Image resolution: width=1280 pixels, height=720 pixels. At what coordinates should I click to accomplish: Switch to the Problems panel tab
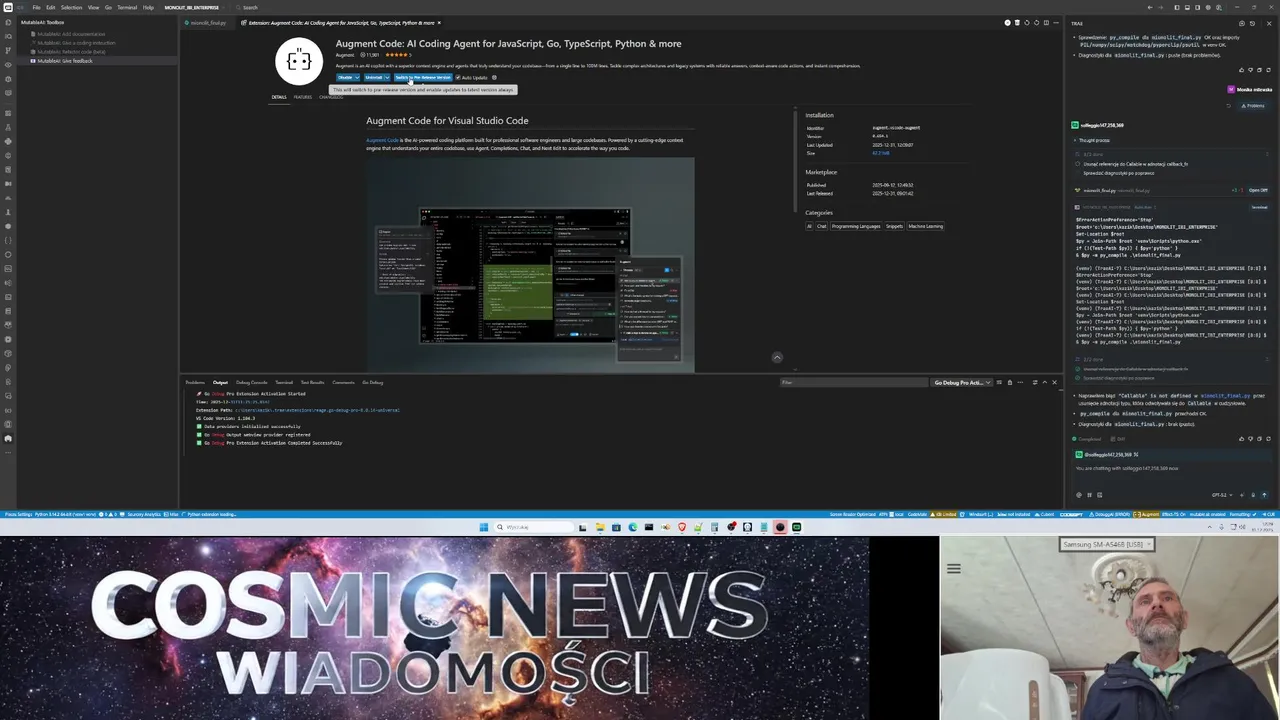pos(195,382)
